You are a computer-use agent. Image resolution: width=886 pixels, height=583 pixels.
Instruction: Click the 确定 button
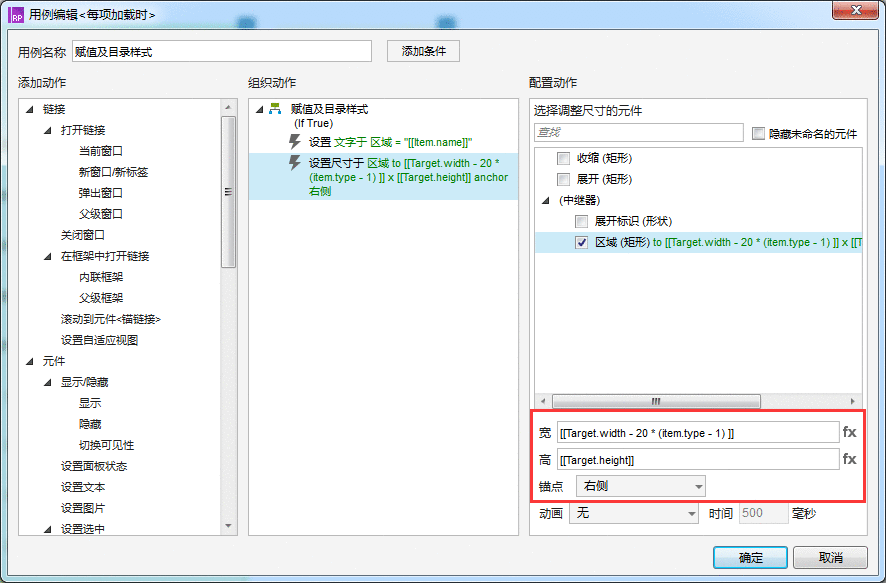click(750, 558)
